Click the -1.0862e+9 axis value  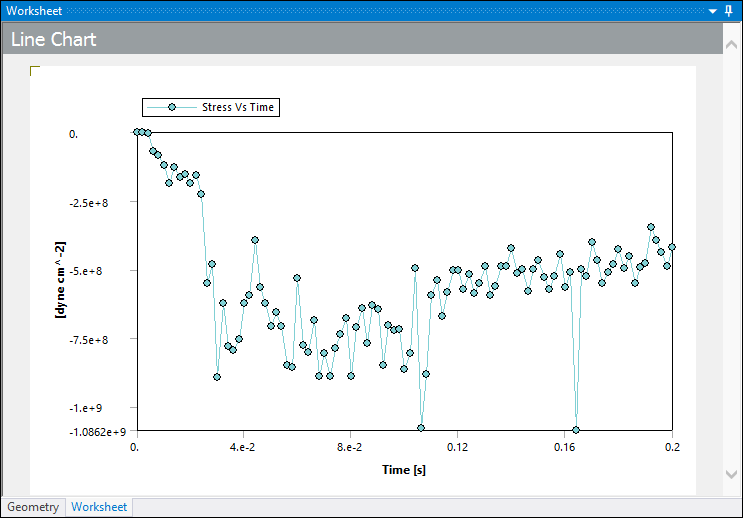click(98, 432)
